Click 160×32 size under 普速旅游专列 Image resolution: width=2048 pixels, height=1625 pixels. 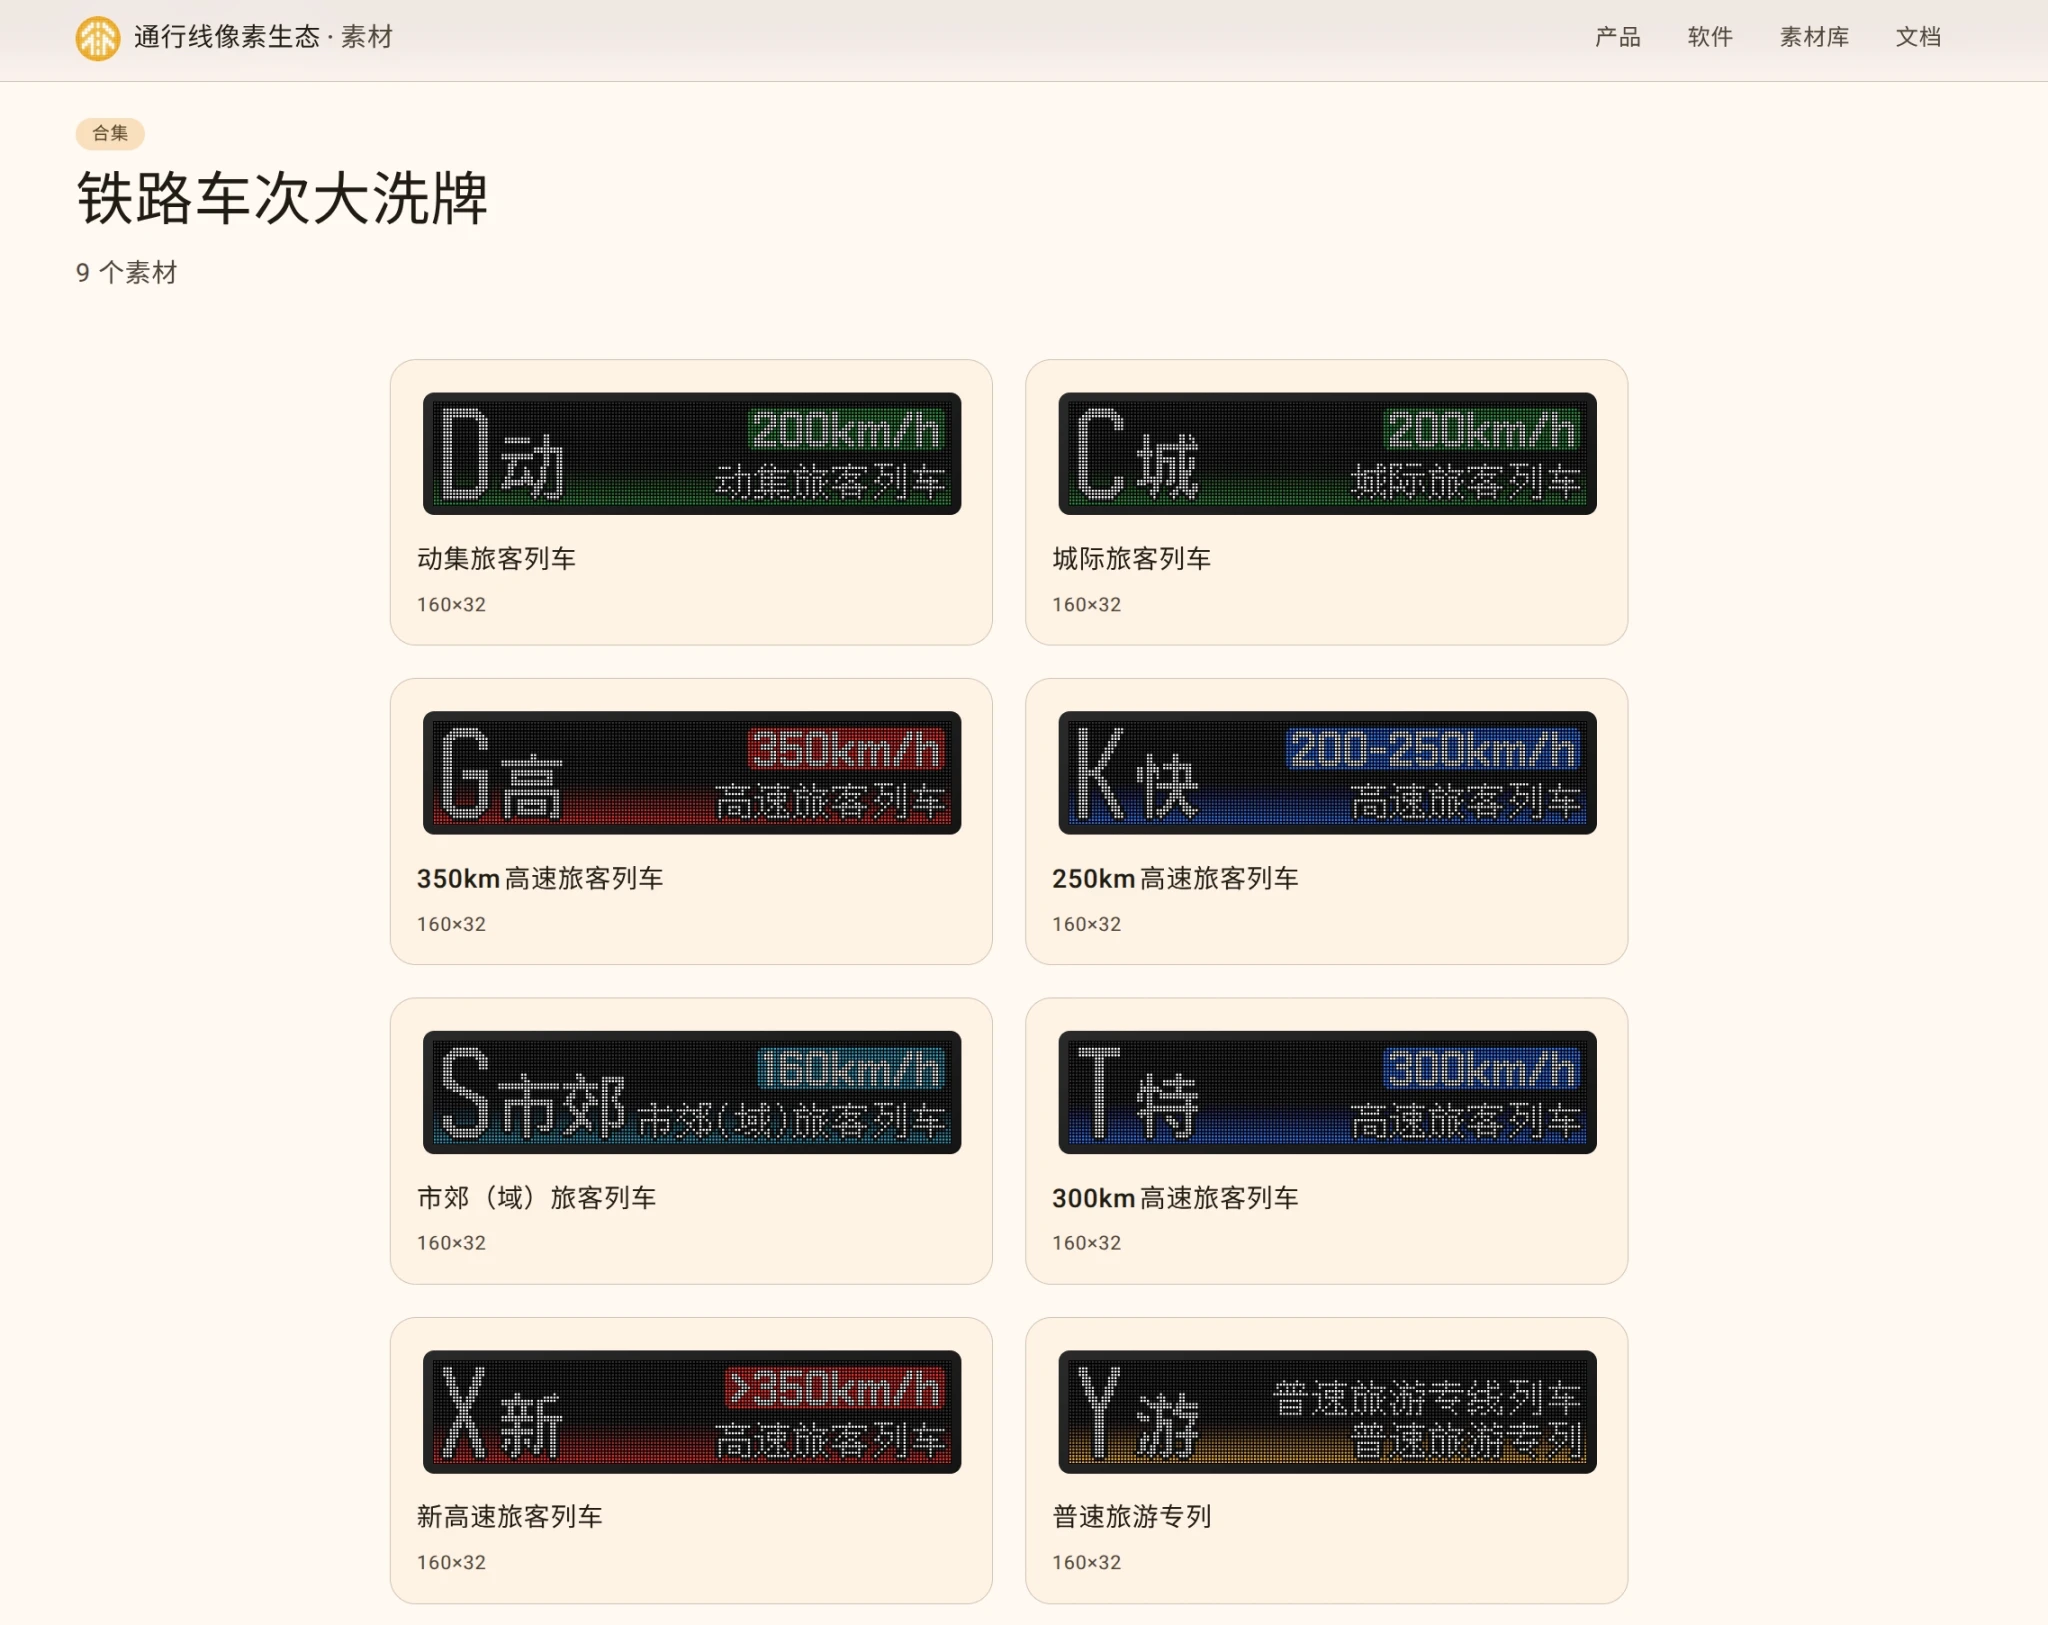click(x=1086, y=1562)
